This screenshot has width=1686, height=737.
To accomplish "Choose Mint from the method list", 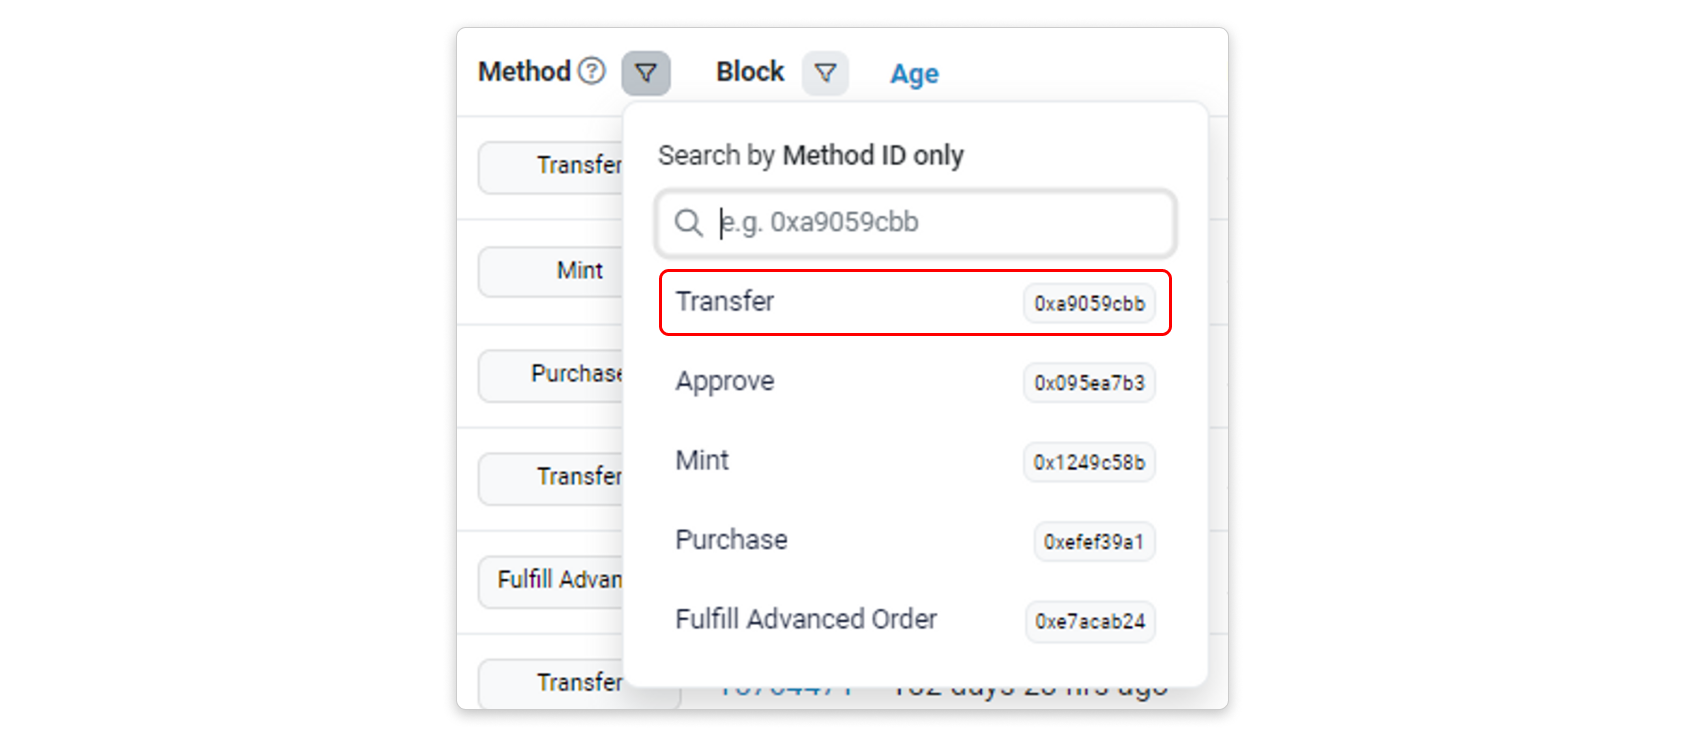I will coord(702,461).
